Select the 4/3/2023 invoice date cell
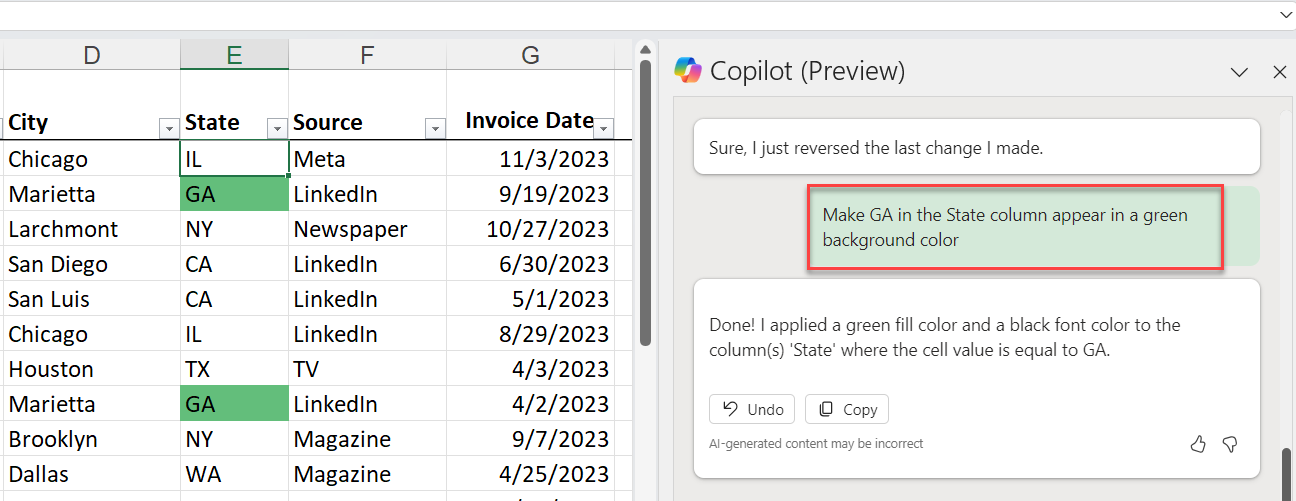This screenshot has width=1296, height=501. (530, 369)
